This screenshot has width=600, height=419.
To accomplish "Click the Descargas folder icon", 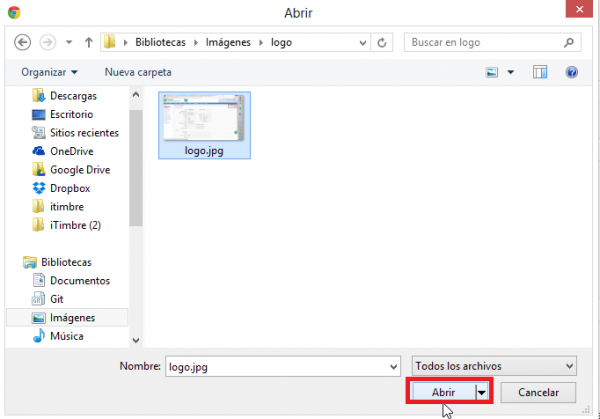I will click(38, 96).
